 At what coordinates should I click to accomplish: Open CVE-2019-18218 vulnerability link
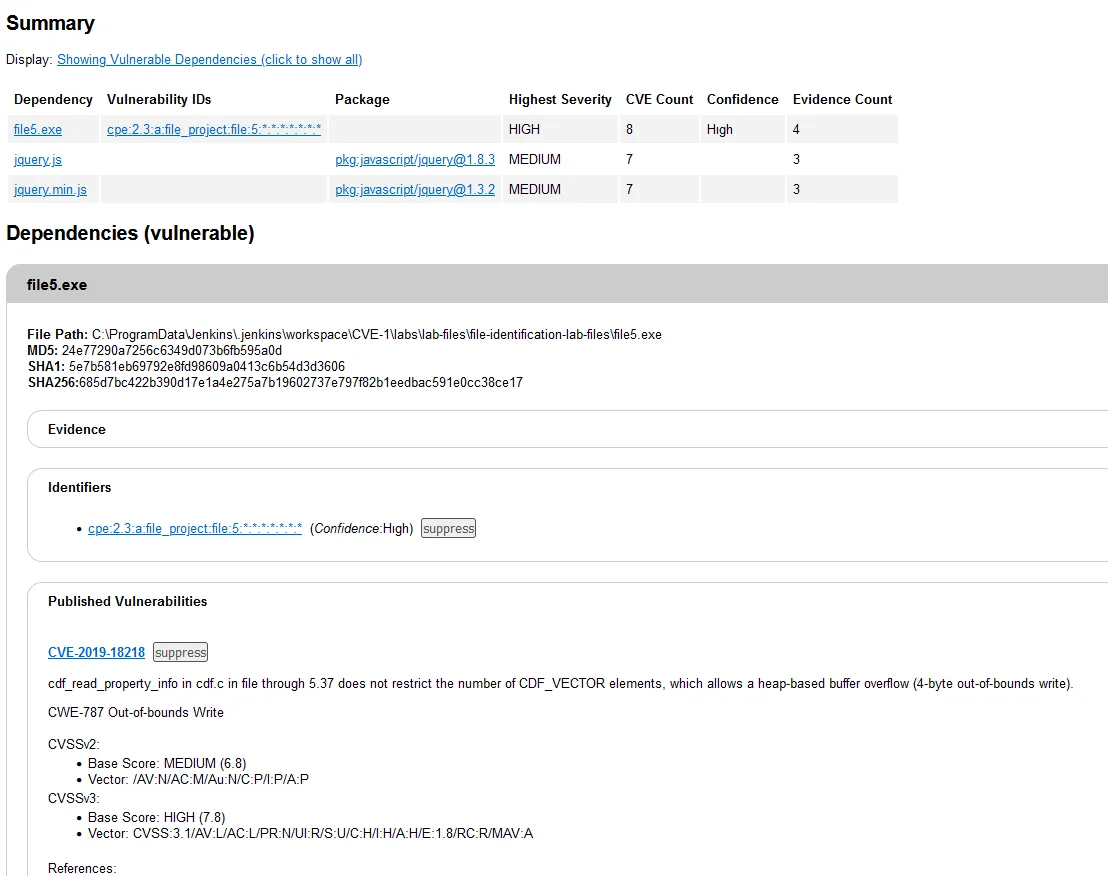(96, 652)
